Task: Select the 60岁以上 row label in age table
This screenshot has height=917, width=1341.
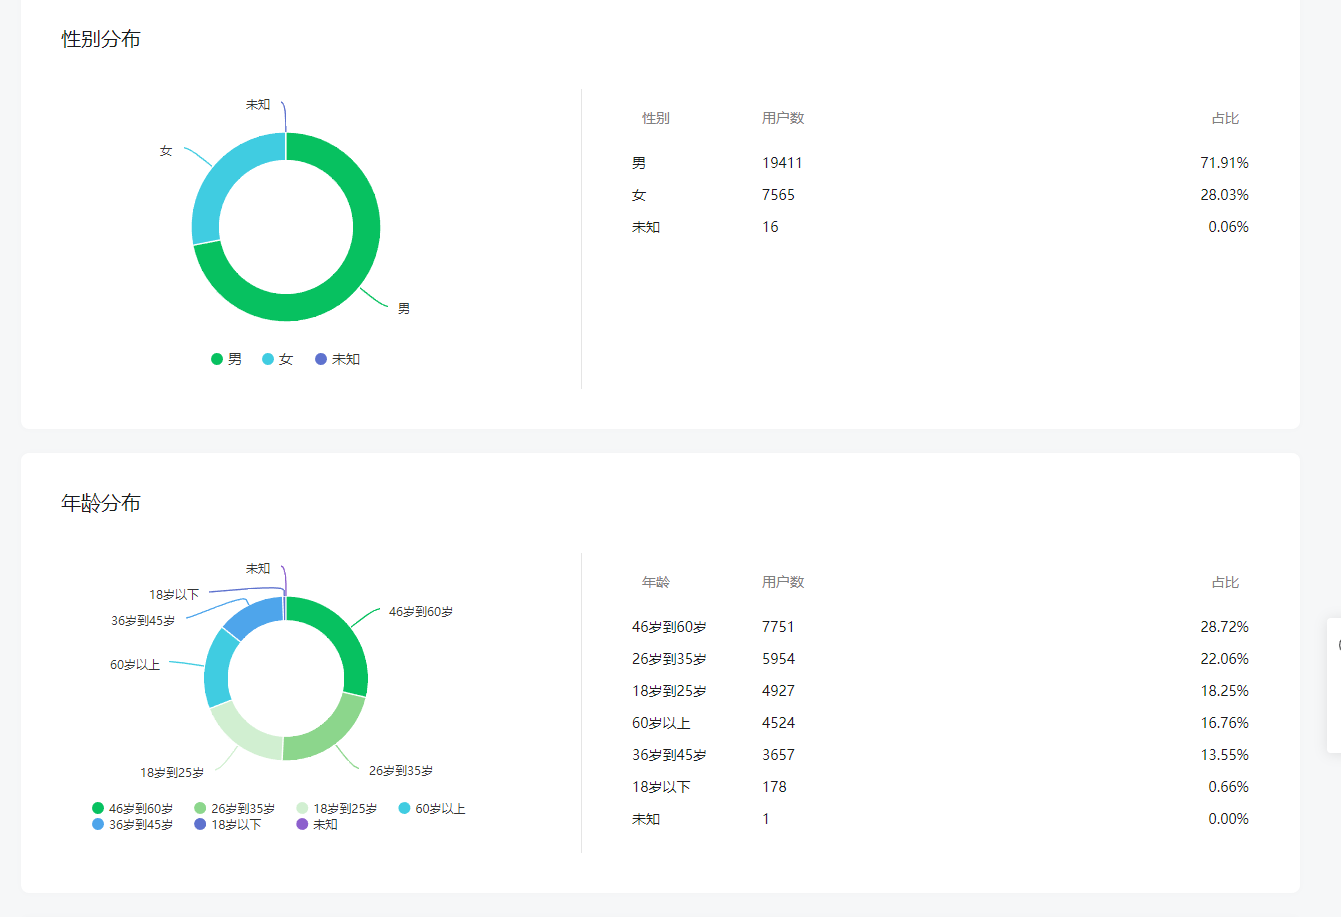Action: pyautogui.click(x=661, y=723)
